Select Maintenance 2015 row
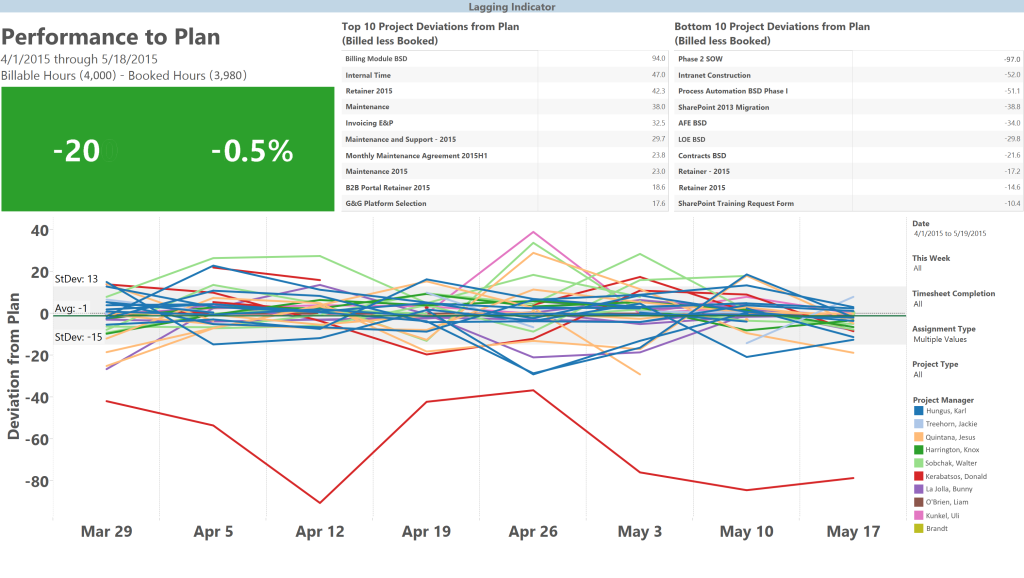 505,171
